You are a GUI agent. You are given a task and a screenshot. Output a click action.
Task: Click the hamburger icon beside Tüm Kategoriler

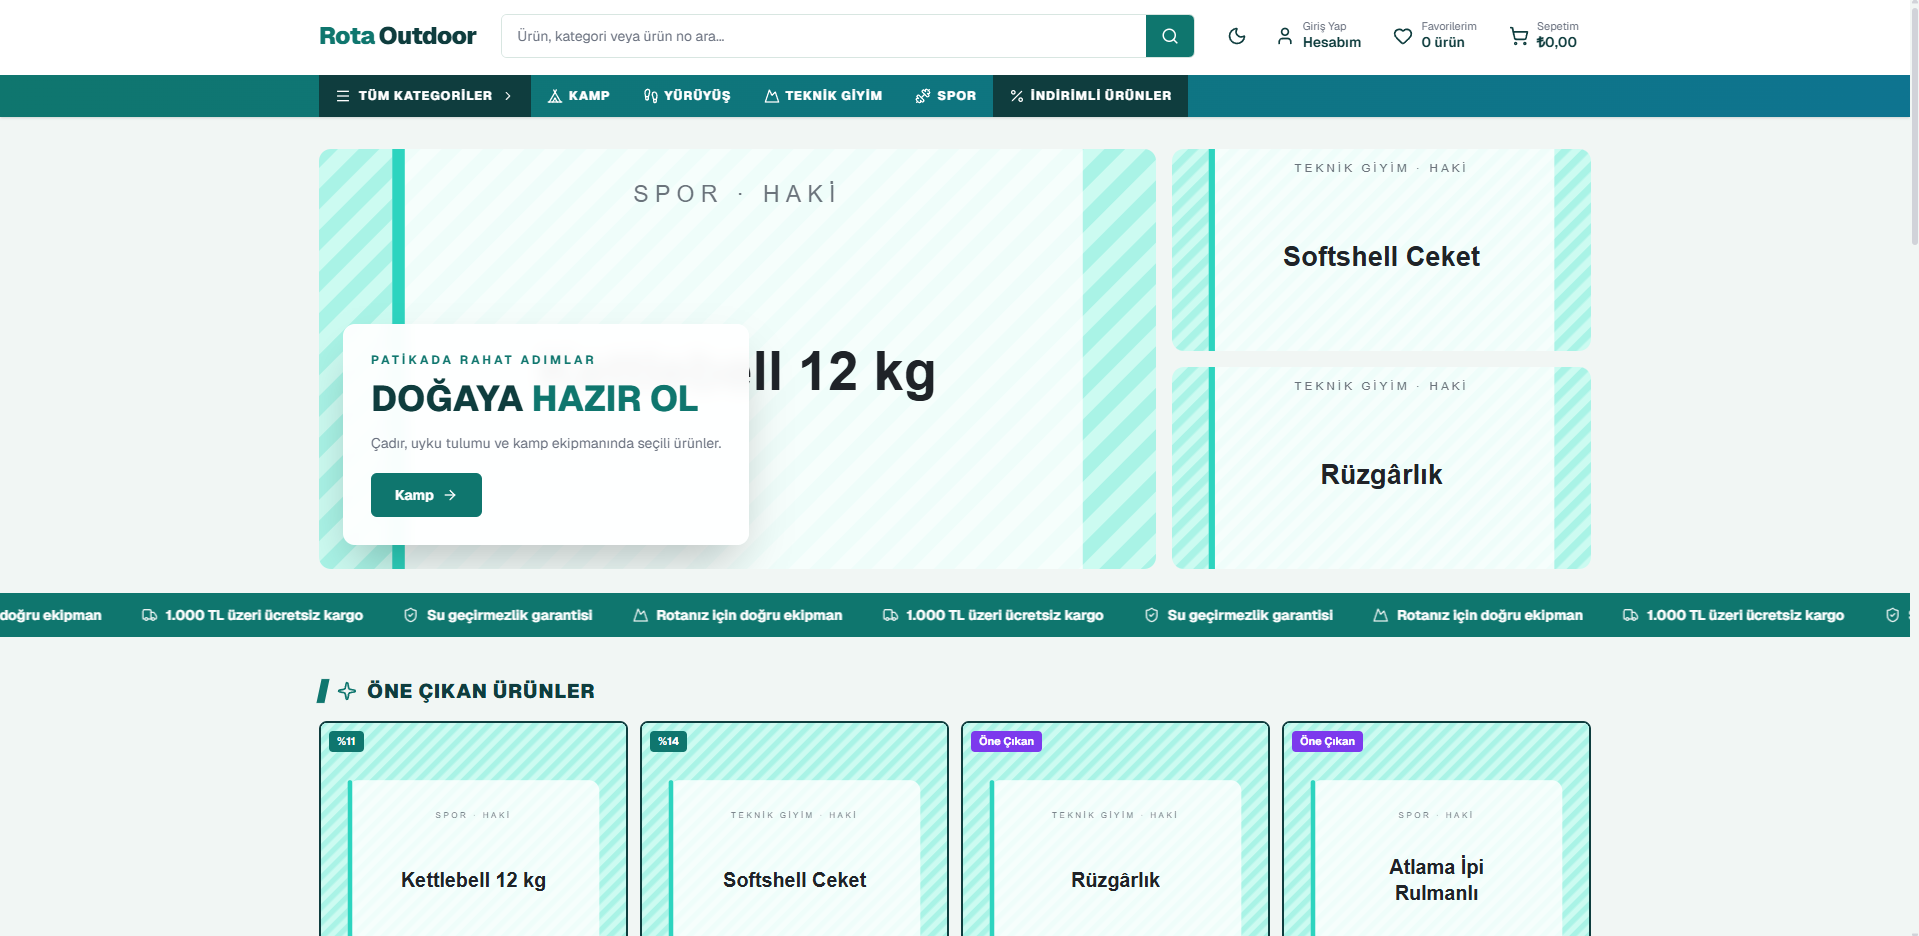(343, 96)
